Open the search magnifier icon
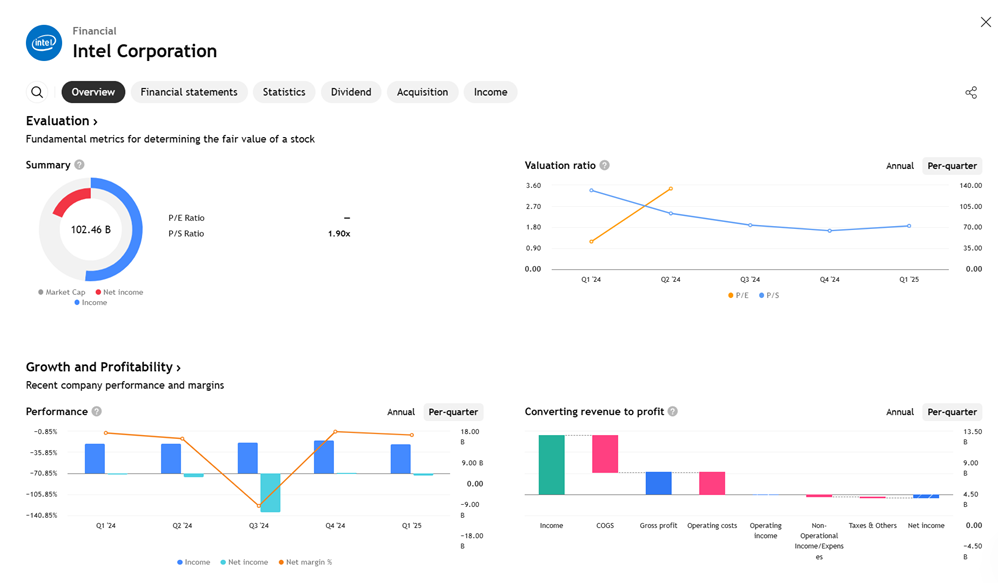This screenshot has height=583, width=998. pos(37,92)
